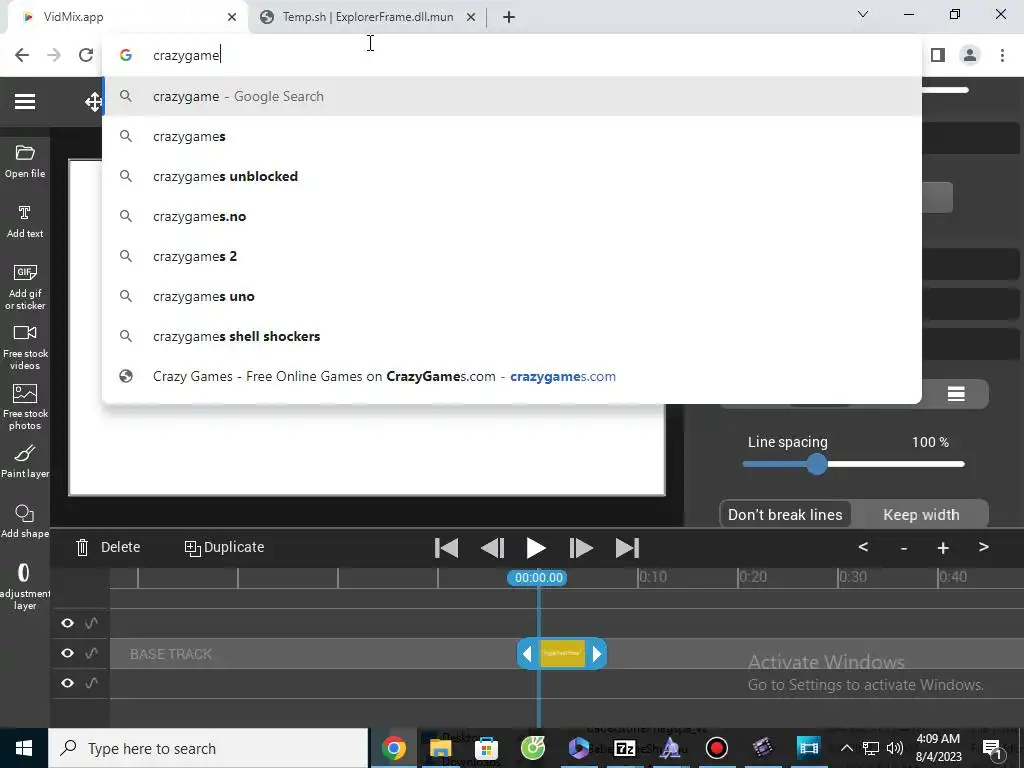Open the Windows Start menu
The image size is (1024, 768).
pyautogui.click(x=24, y=748)
